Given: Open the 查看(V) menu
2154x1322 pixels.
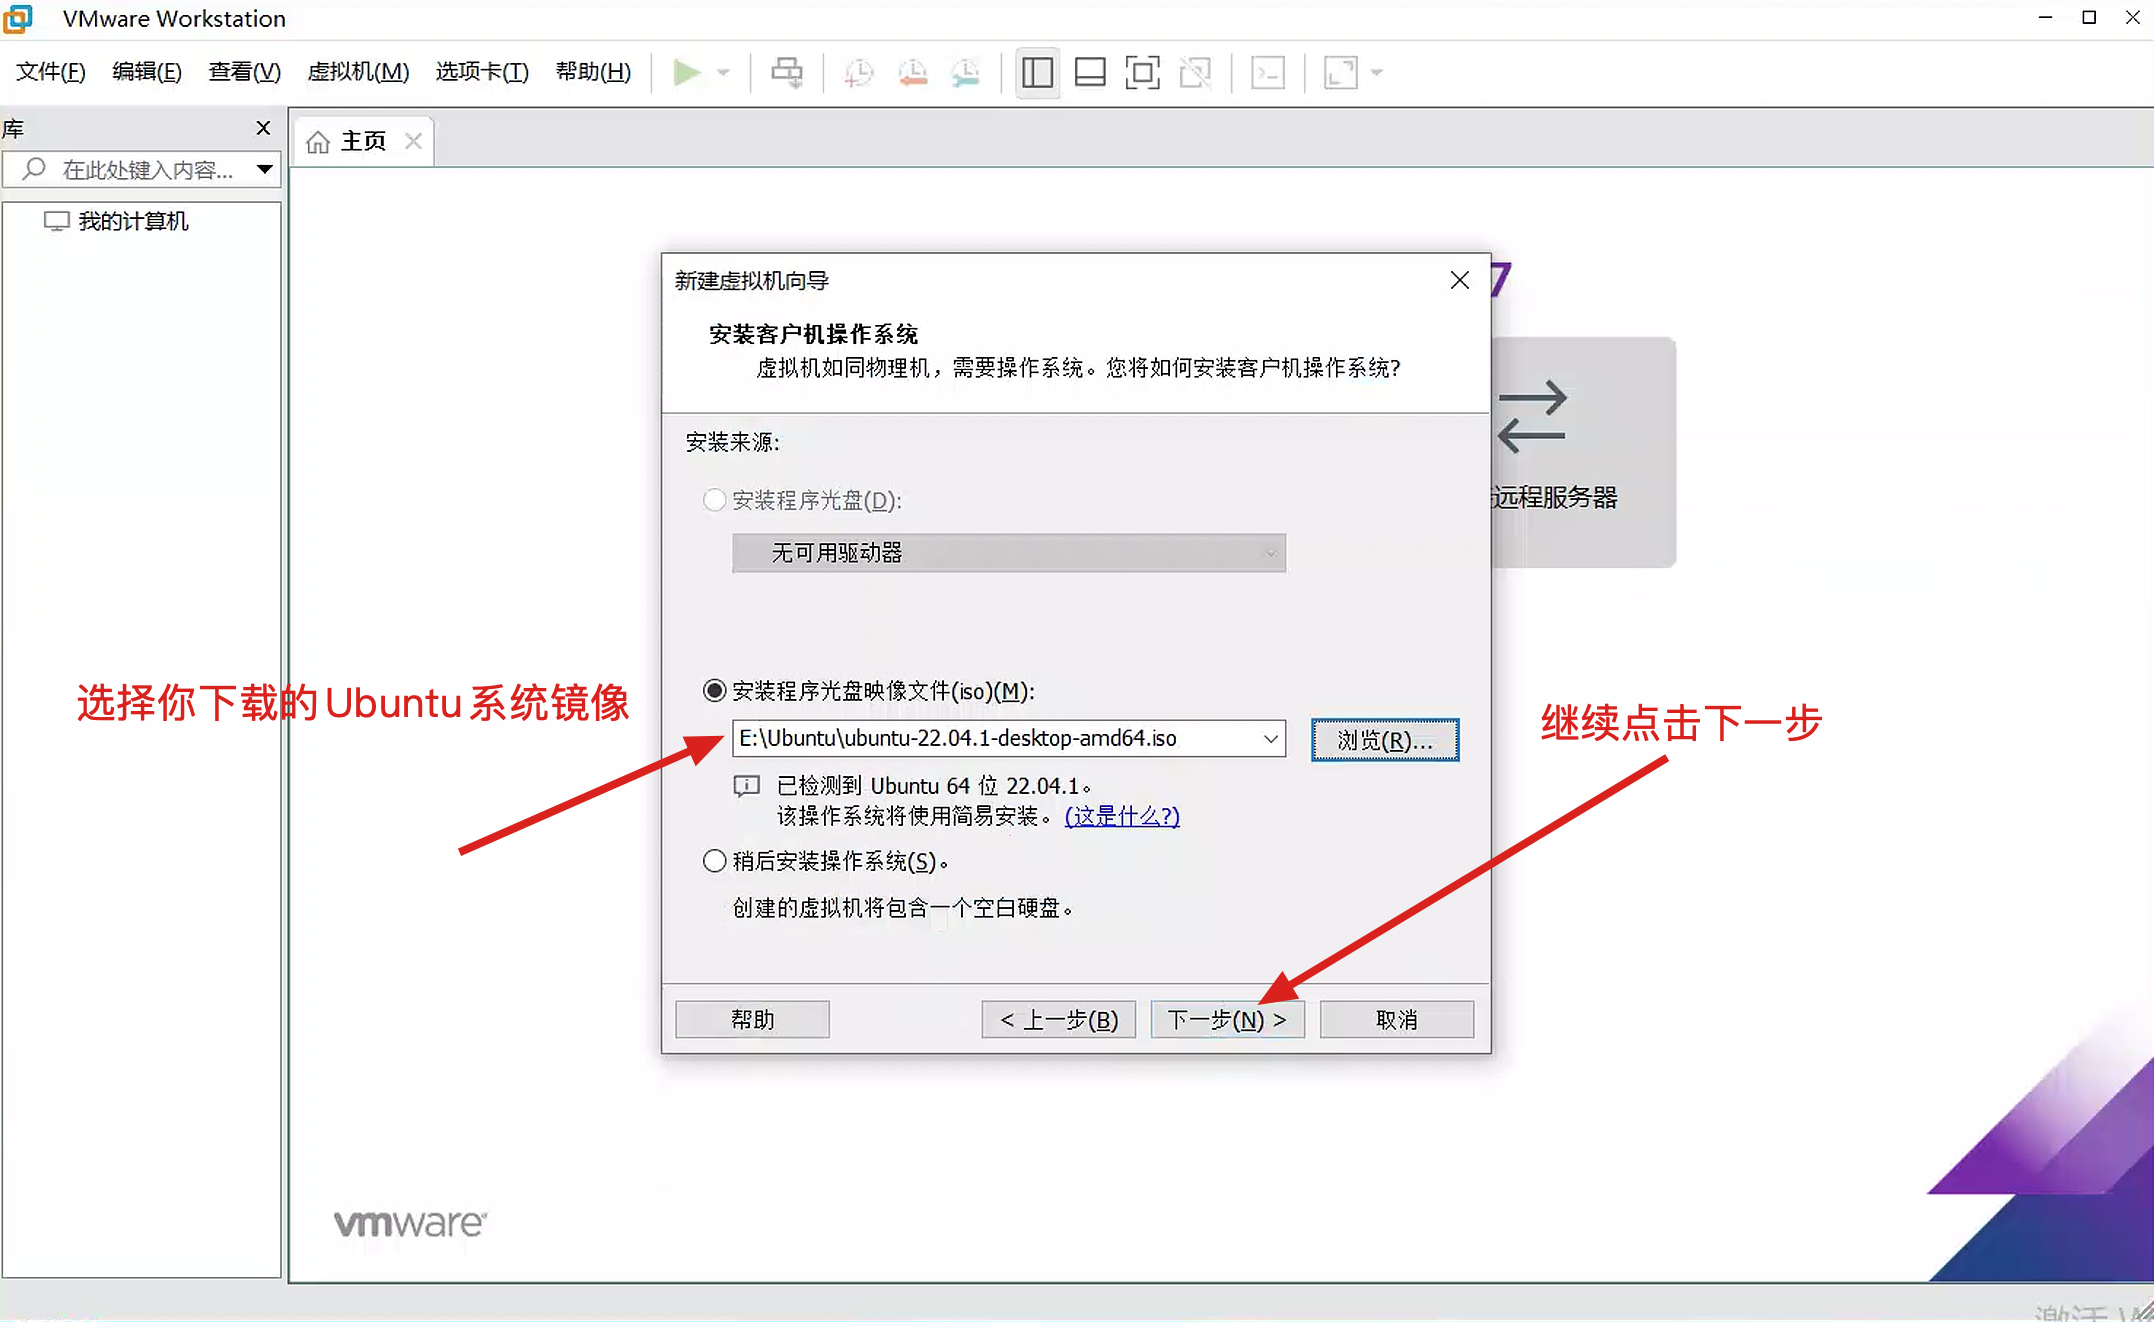Looking at the screenshot, I should tap(244, 71).
